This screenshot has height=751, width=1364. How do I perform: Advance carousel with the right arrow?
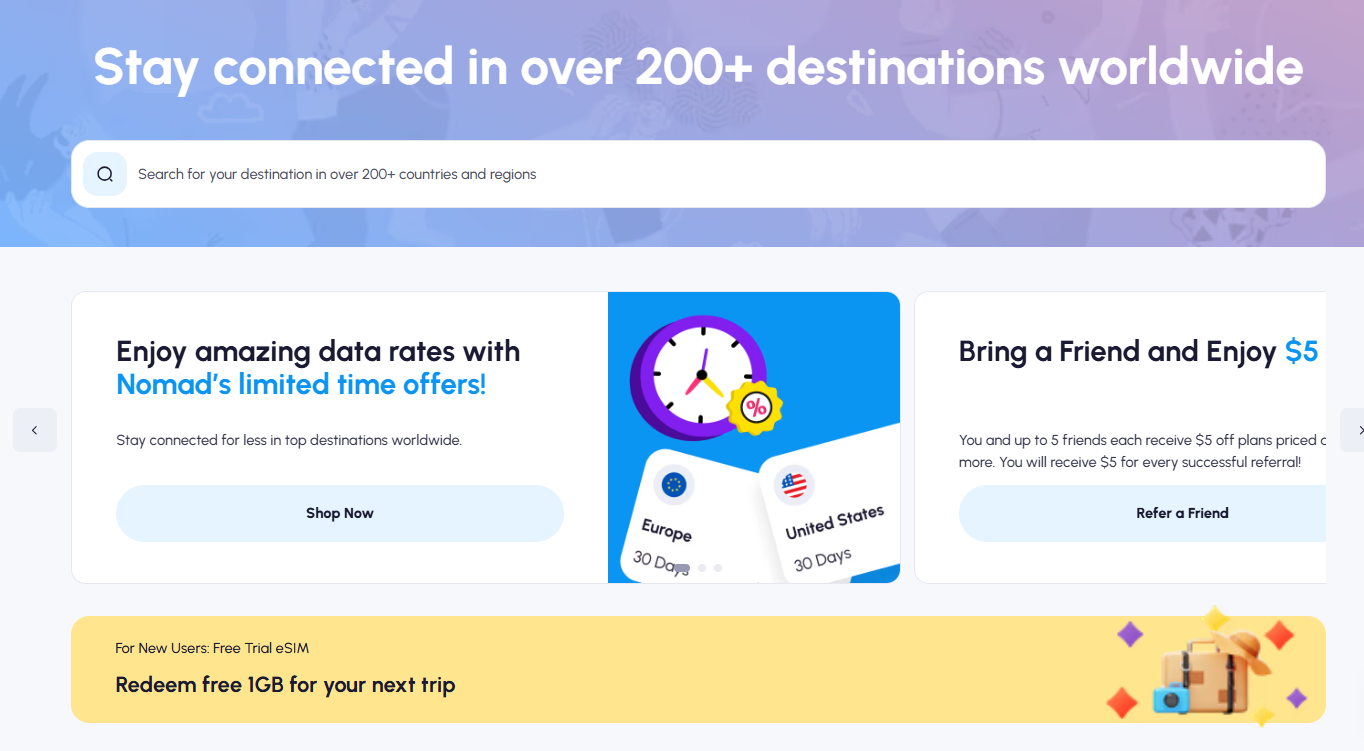(x=1355, y=430)
